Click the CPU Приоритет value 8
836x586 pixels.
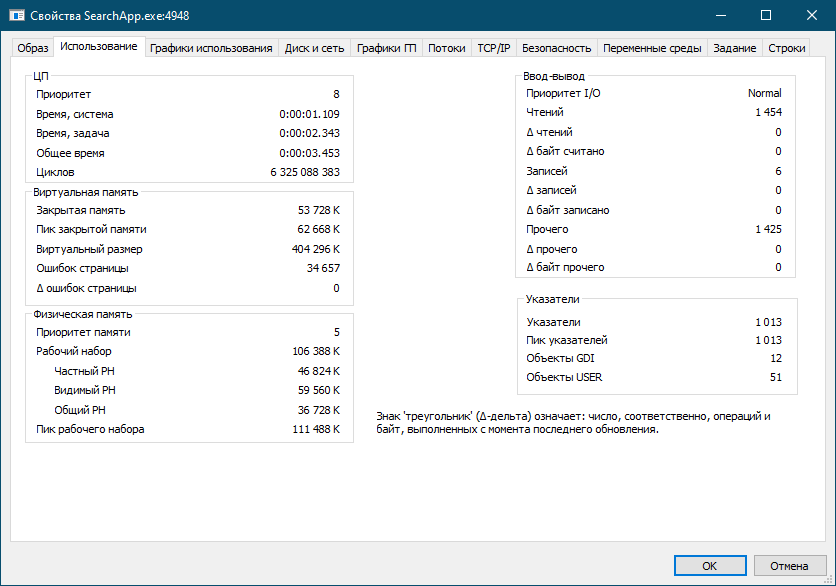point(336,94)
